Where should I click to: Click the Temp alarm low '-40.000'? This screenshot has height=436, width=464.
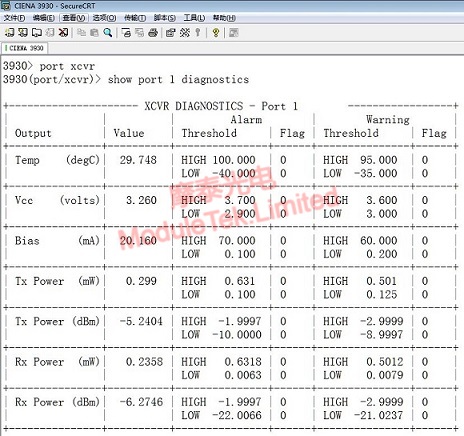coord(234,173)
